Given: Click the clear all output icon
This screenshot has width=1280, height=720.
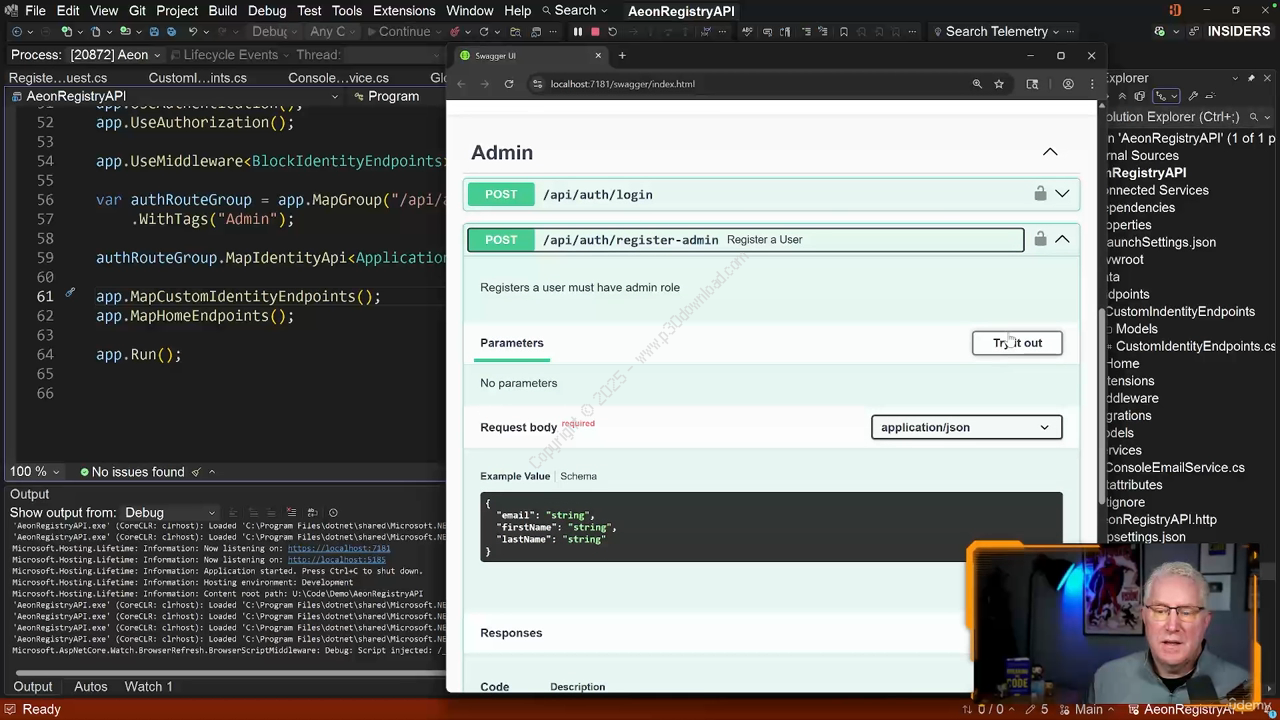Looking at the screenshot, I should tap(291, 513).
